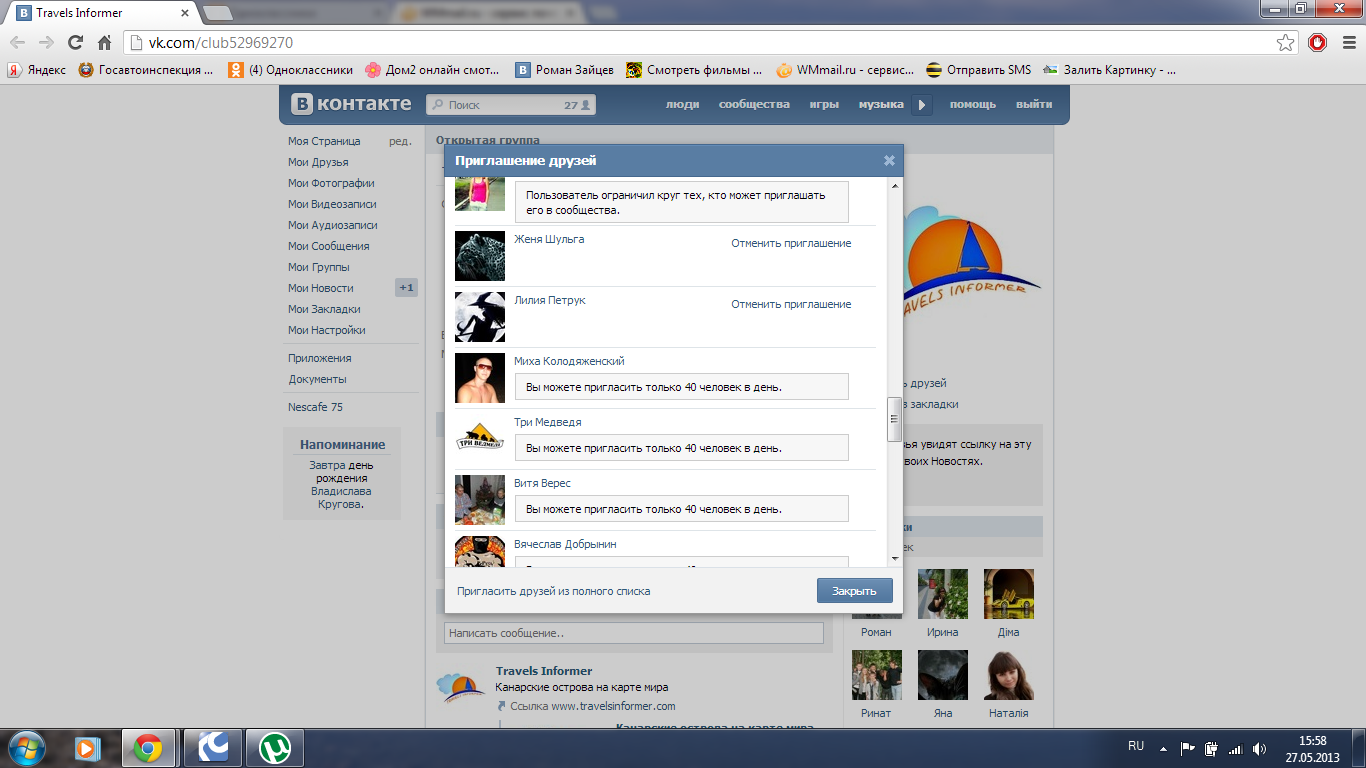This screenshot has width=1366, height=768.
Task: Click browser home icon
Action: 104,43
